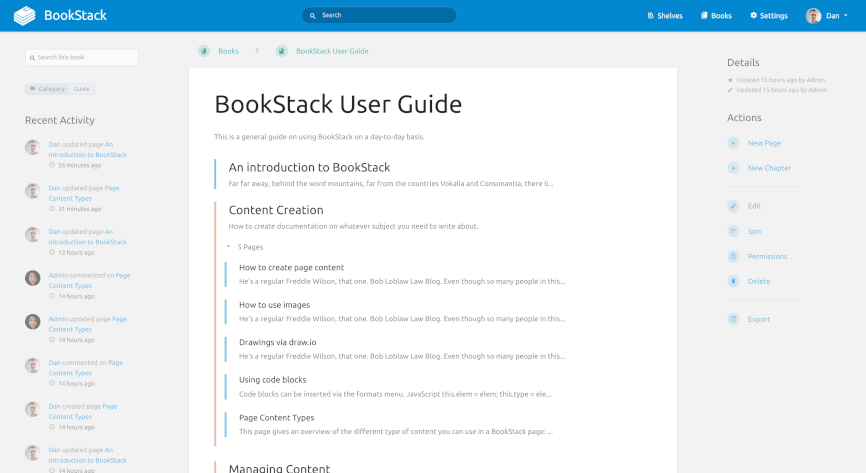Open the Sort action
Image resolution: width=866 pixels, height=473 pixels.
pos(754,232)
